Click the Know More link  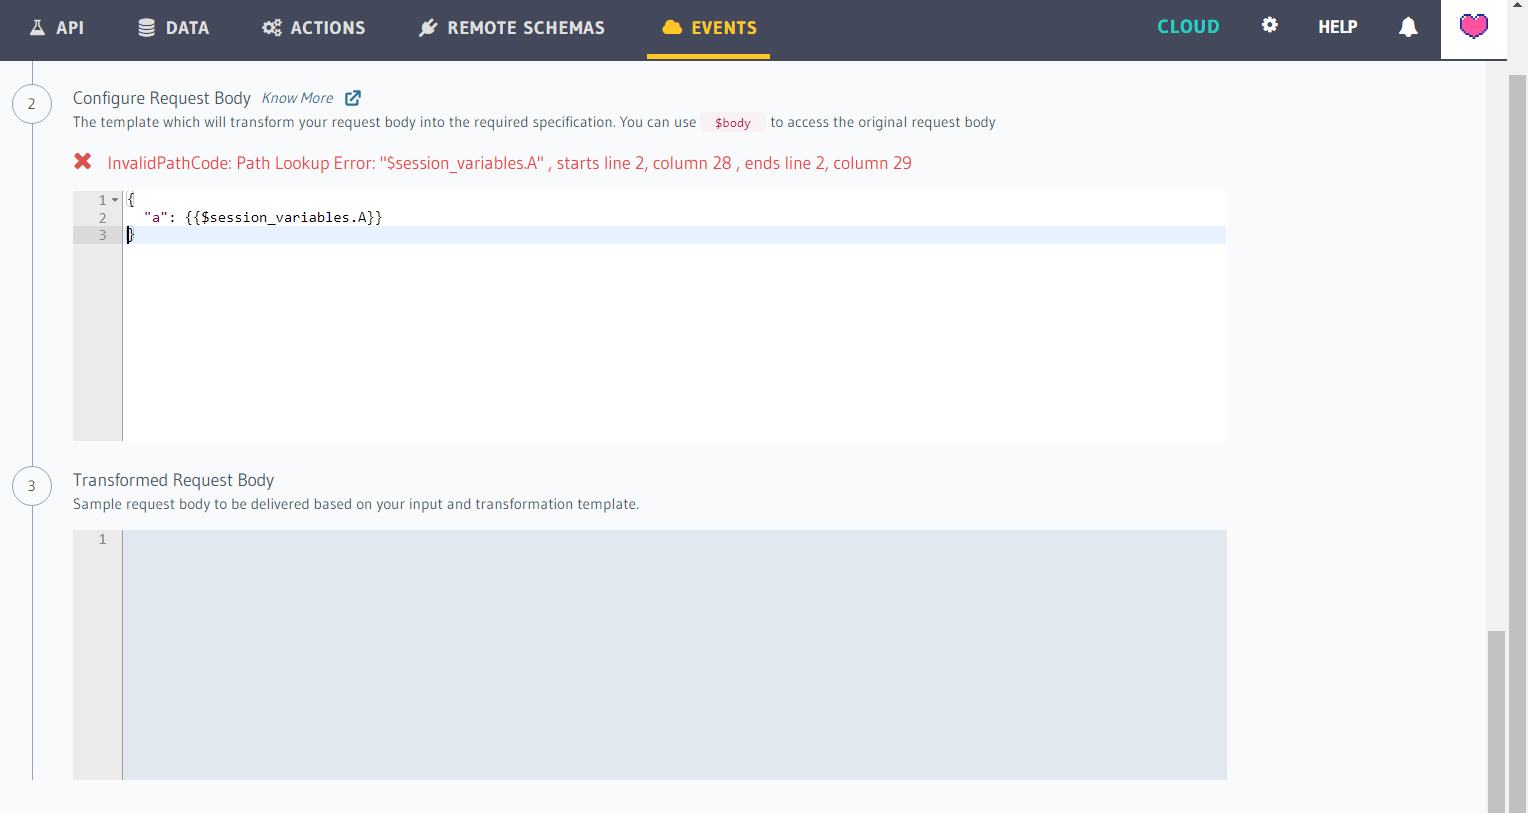(297, 97)
